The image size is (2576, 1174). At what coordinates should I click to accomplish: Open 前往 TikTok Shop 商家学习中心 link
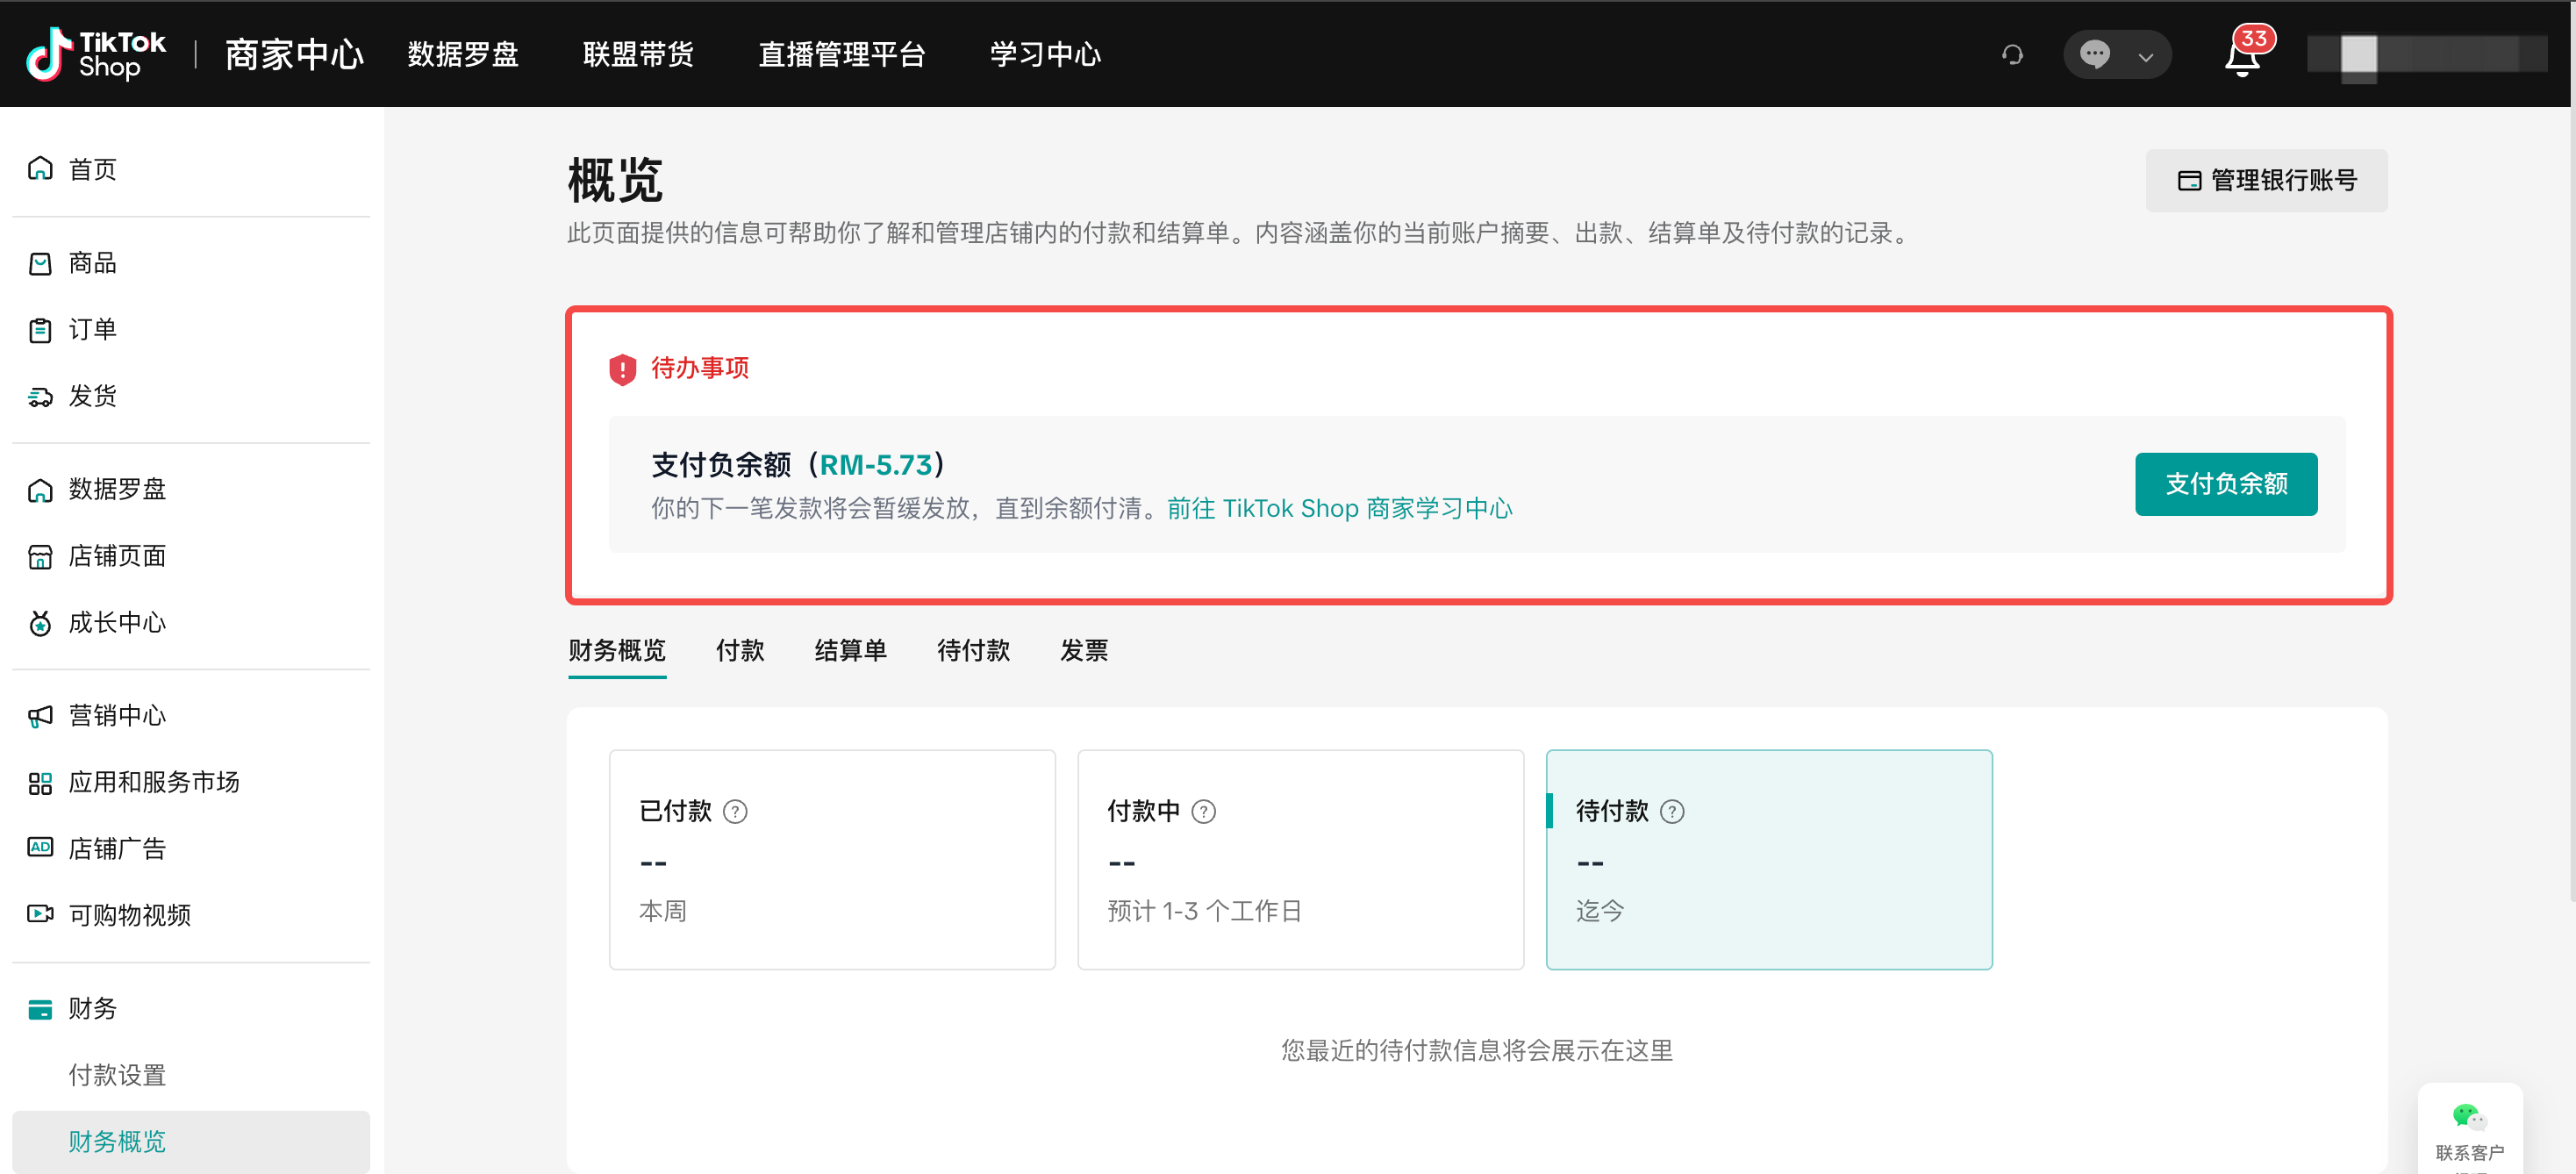click(1339, 508)
